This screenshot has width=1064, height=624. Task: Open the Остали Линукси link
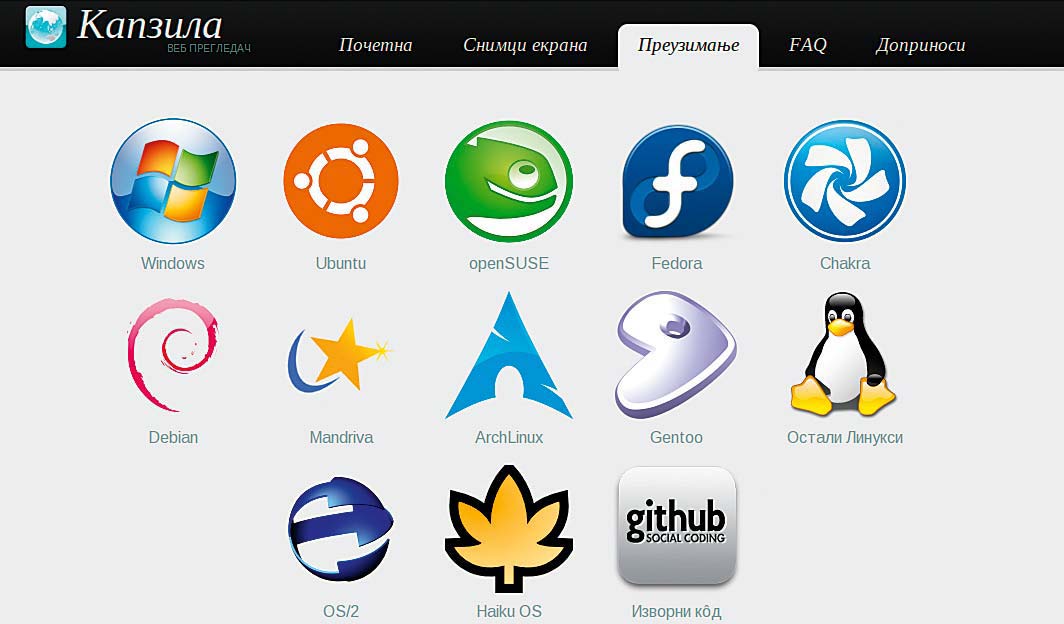coord(845,437)
